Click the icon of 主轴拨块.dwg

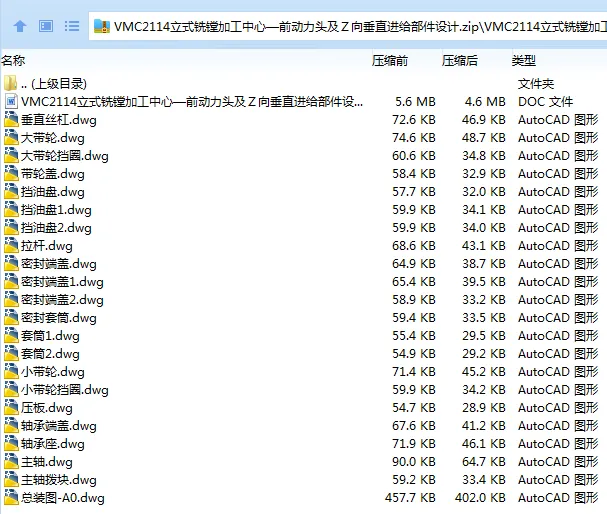tap(11, 480)
